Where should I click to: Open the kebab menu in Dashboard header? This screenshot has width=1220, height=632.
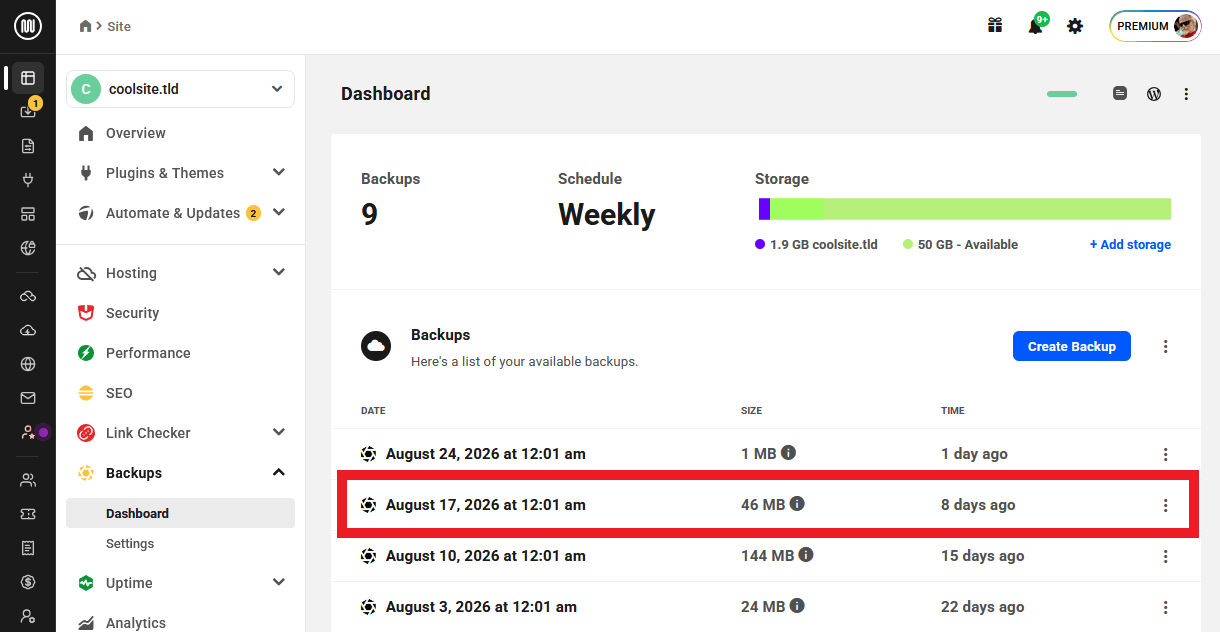(x=1186, y=94)
